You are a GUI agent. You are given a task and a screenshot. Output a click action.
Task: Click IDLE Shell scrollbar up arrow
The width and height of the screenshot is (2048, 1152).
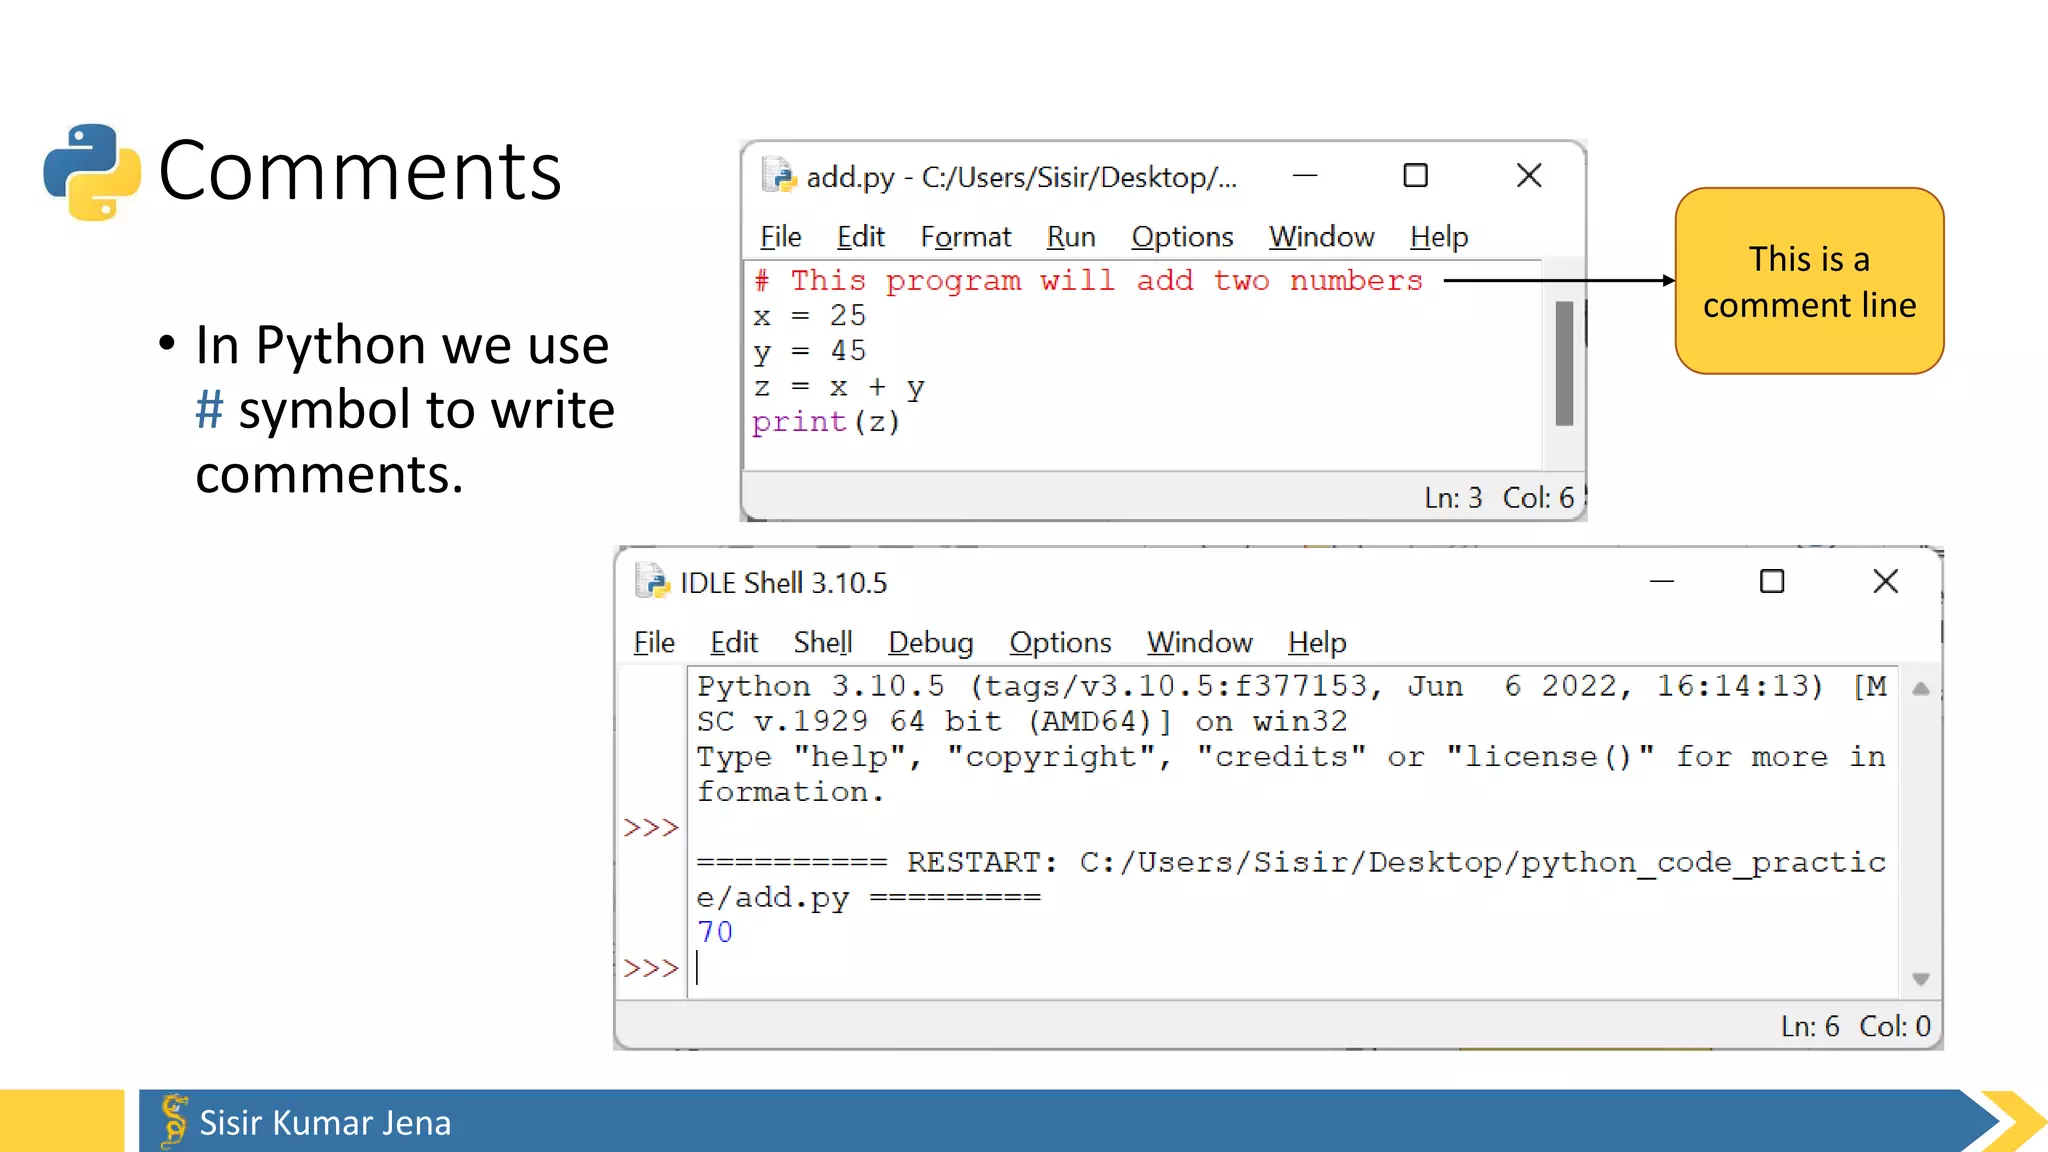[x=1920, y=688]
